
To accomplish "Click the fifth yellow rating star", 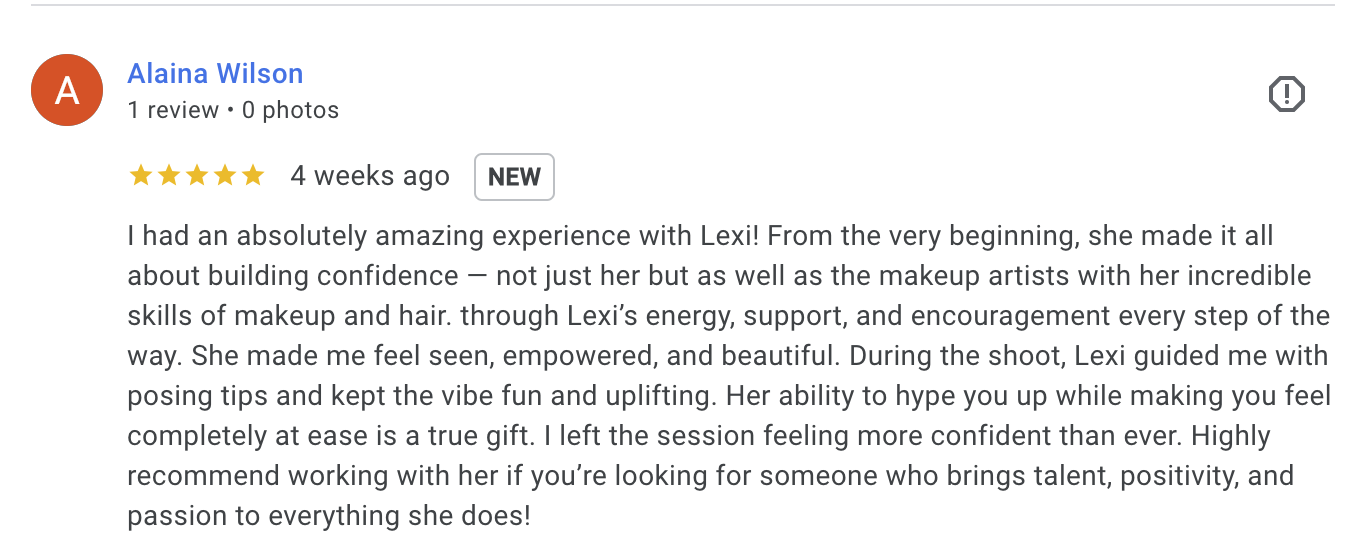I will [x=253, y=176].
